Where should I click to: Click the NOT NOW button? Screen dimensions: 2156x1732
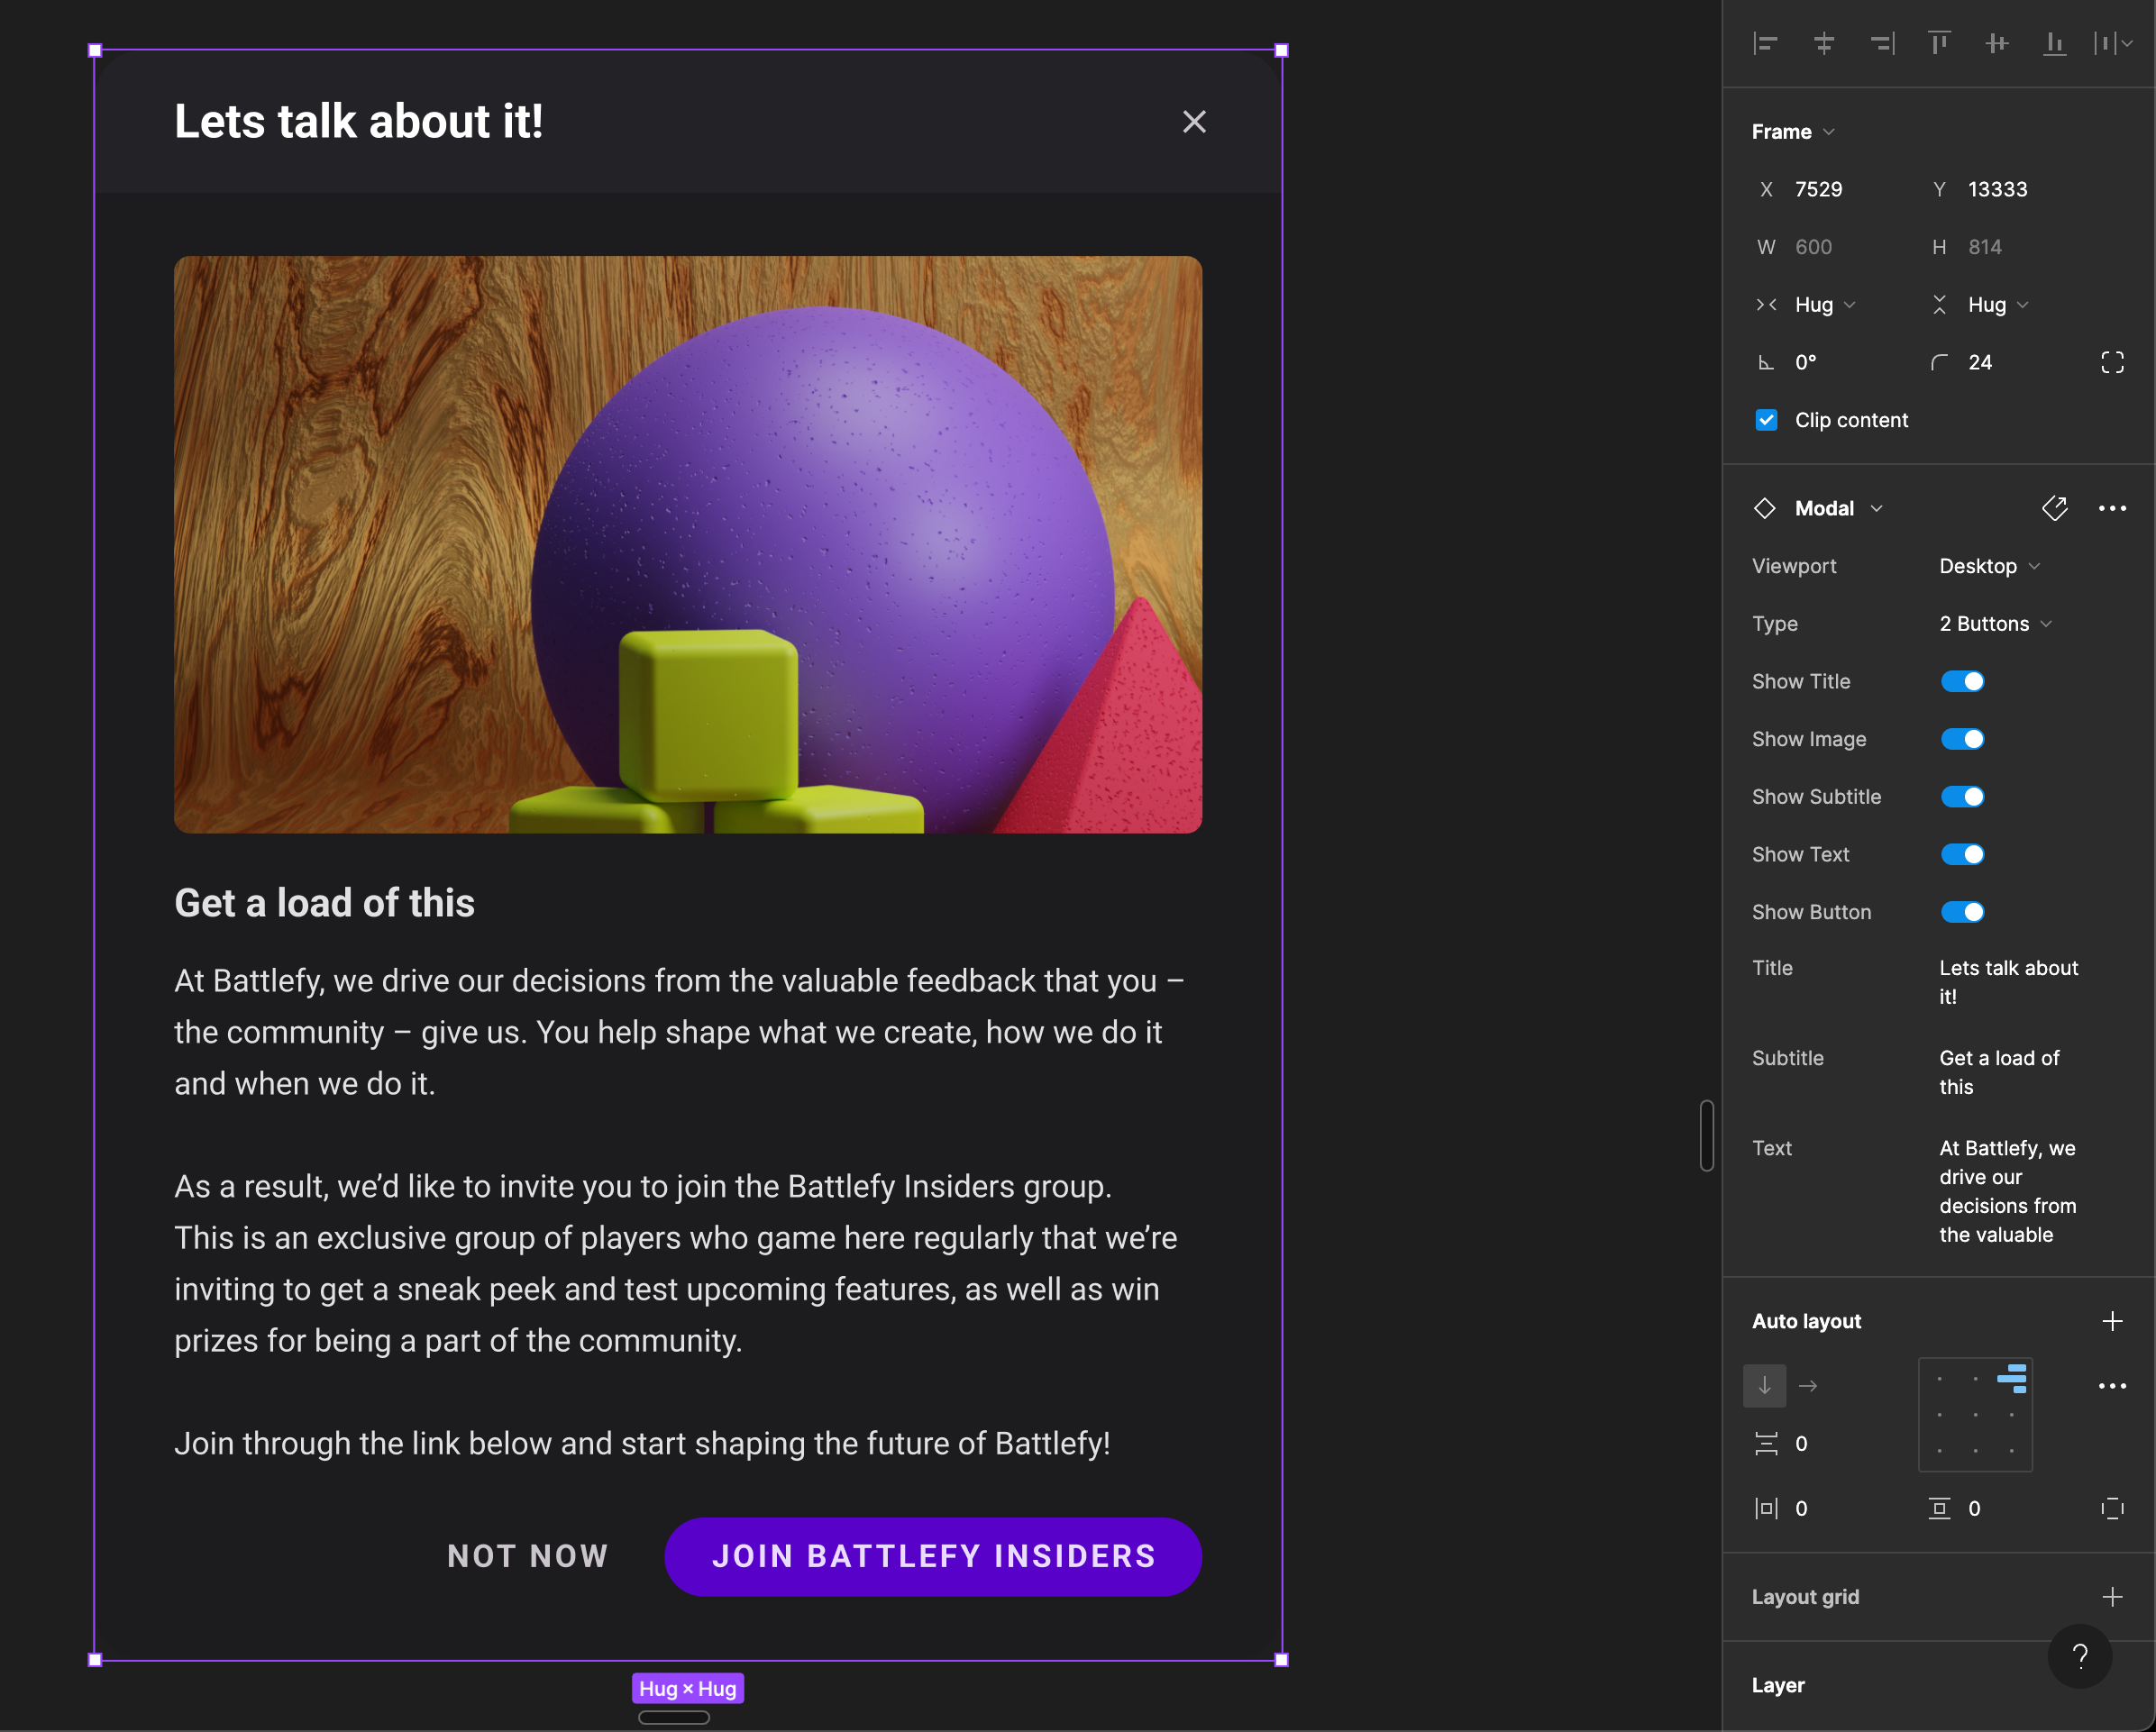(x=527, y=1556)
